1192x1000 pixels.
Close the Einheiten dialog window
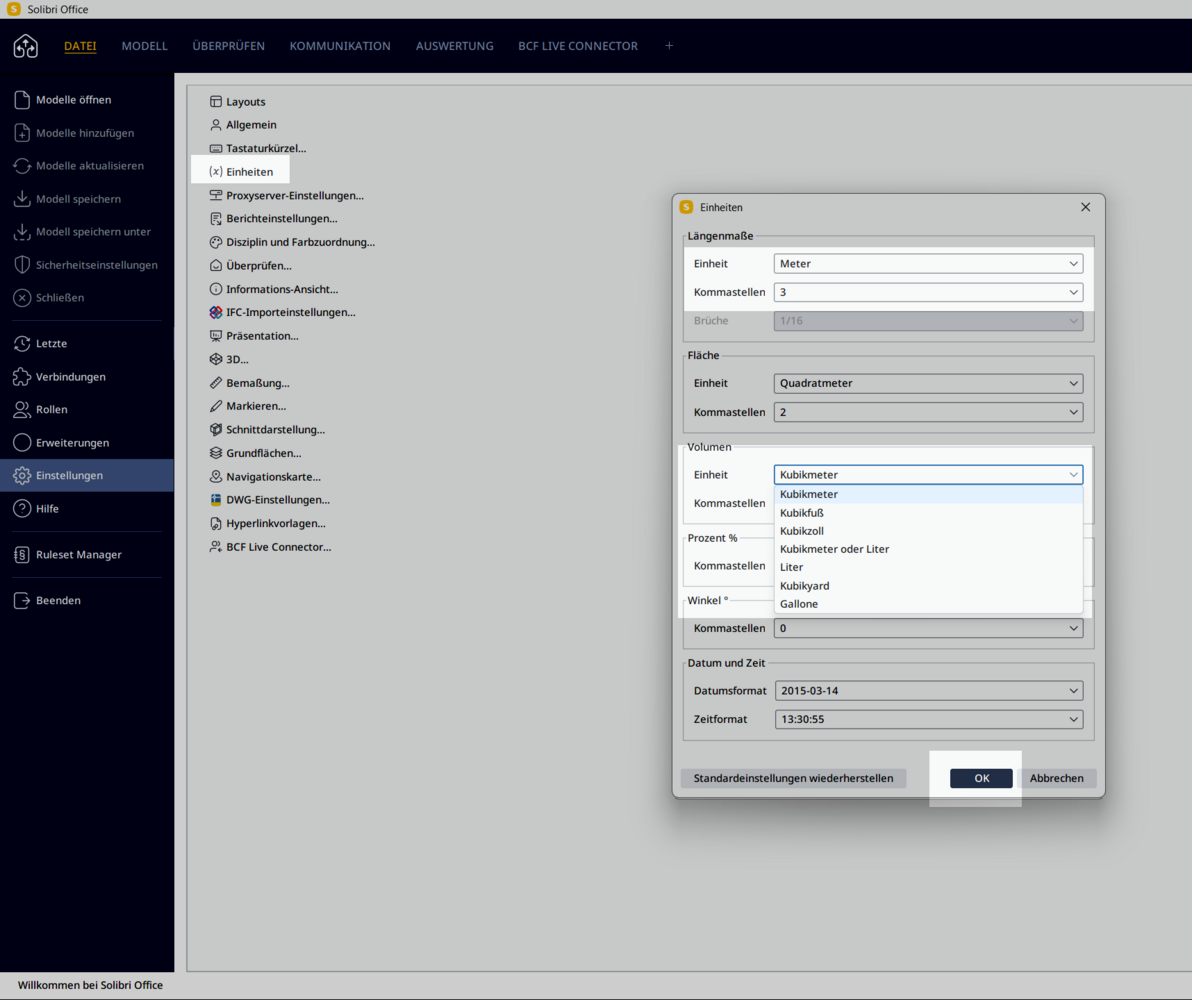pos(1086,207)
